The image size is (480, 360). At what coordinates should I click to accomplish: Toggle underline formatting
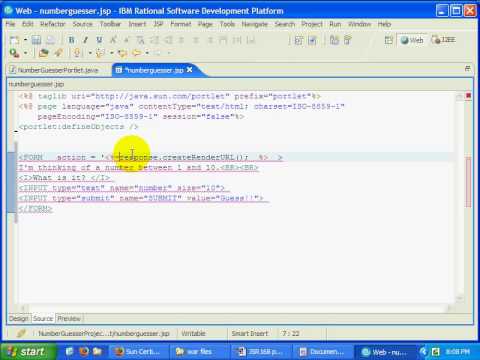tap(99, 40)
